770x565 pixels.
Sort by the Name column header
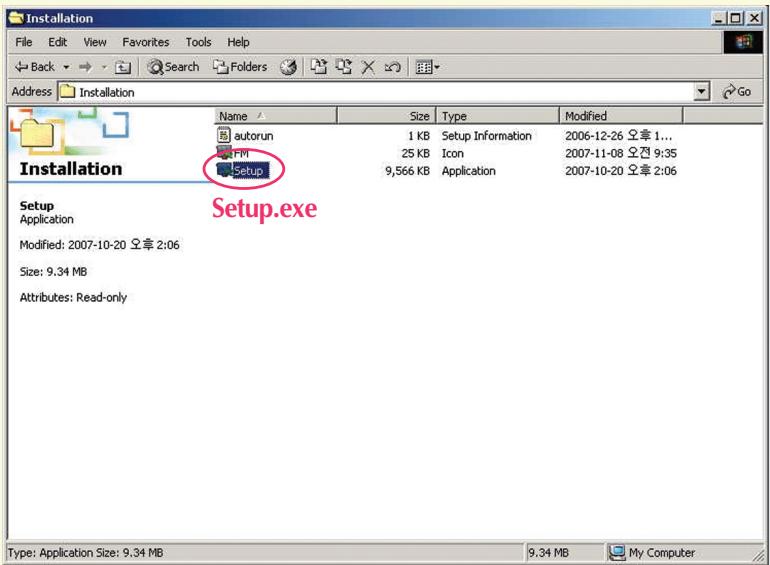275,116
